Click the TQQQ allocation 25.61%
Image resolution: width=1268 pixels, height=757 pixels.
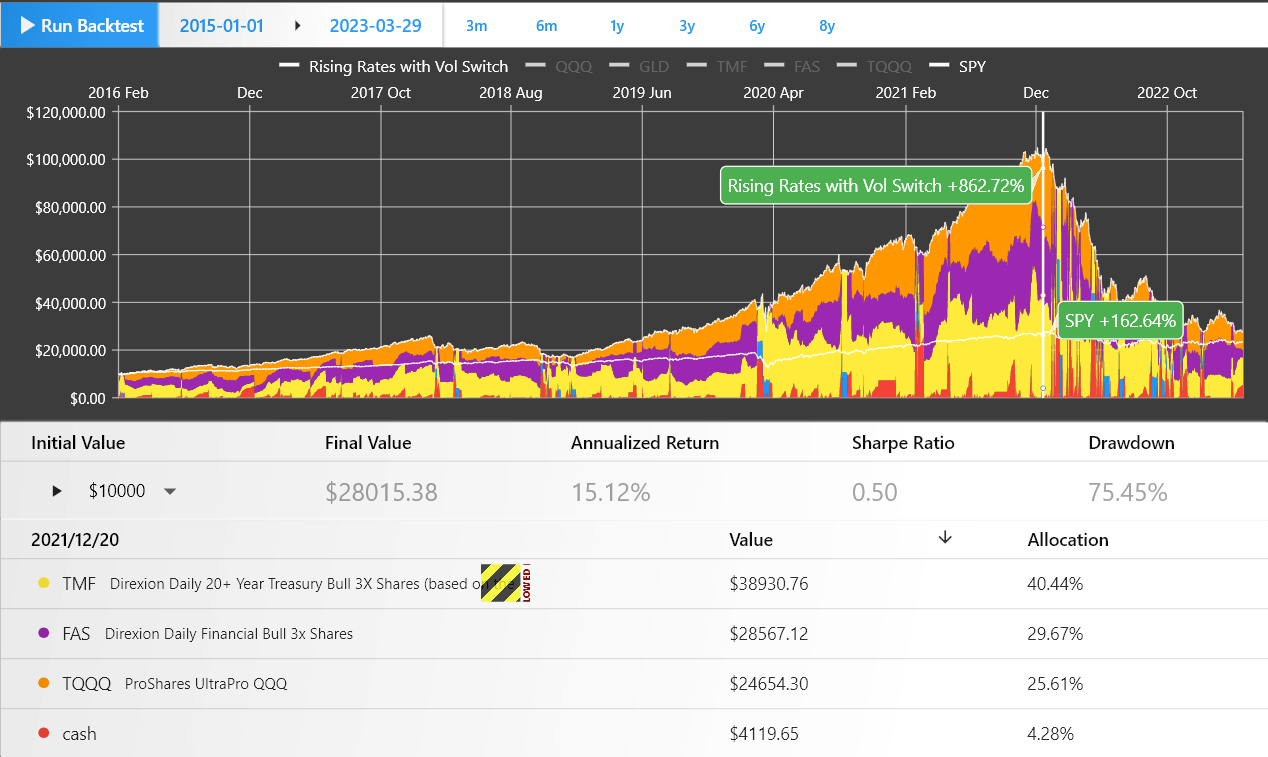(1055, 684)
